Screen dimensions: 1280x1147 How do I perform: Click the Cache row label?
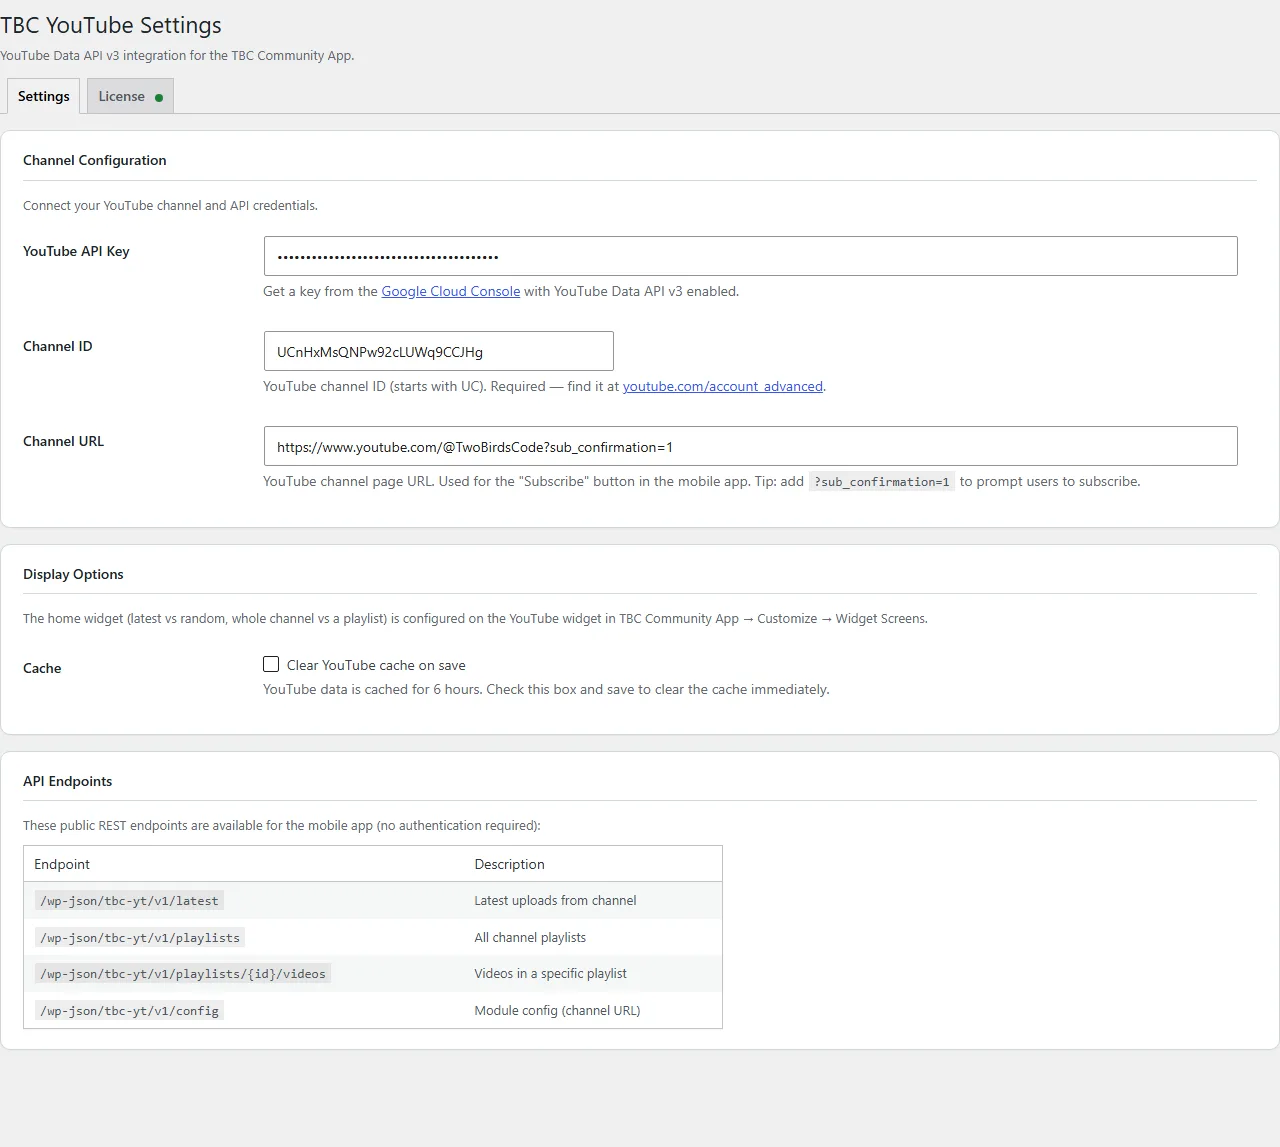coord(42,668)
